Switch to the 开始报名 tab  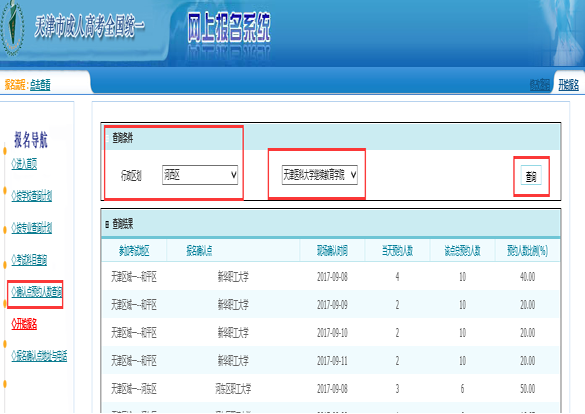[x=568, y=85]
